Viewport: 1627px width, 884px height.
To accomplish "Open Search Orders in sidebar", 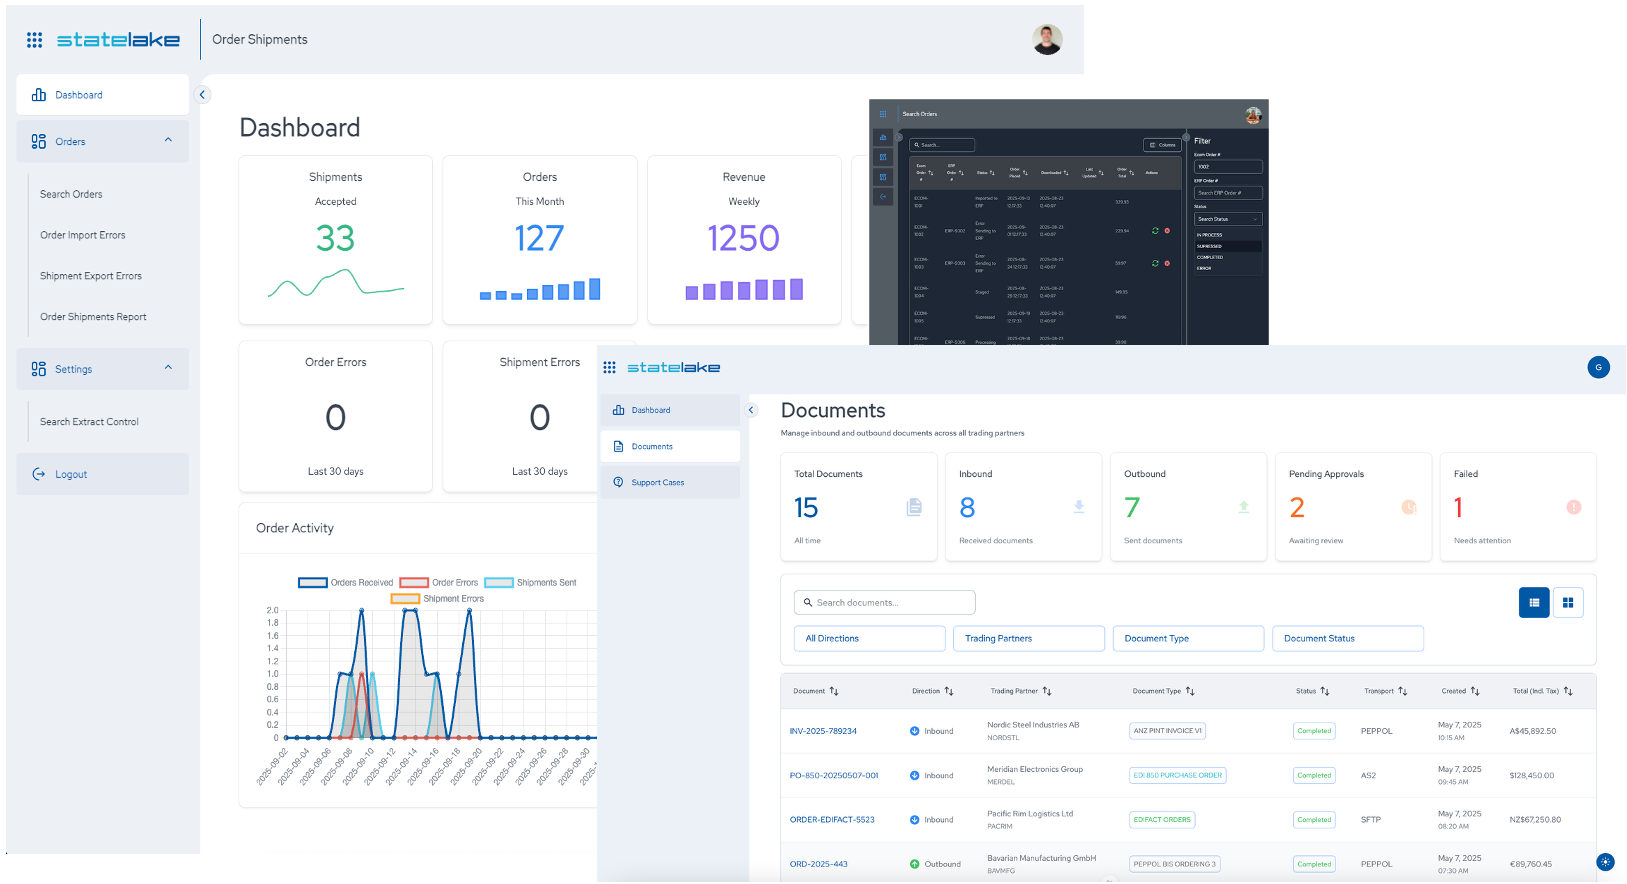I will click(x=71, y=194).
